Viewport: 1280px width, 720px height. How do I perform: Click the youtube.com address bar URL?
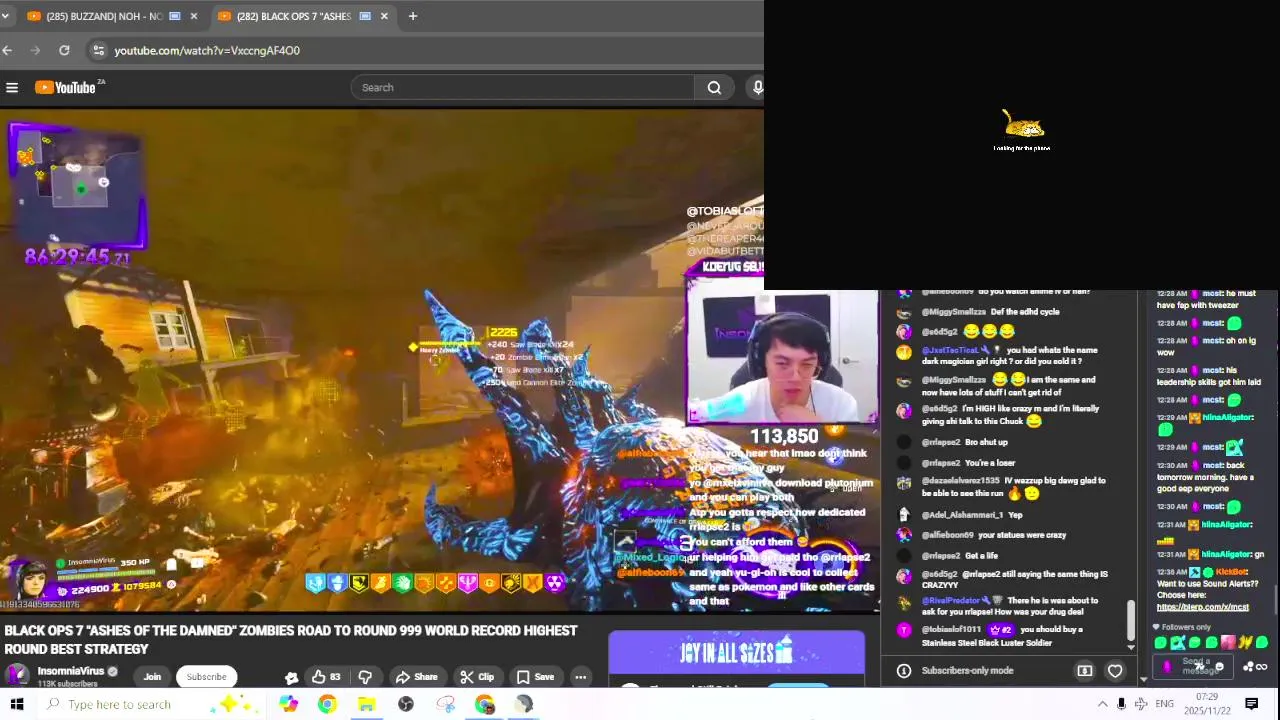tap(207, 50)
